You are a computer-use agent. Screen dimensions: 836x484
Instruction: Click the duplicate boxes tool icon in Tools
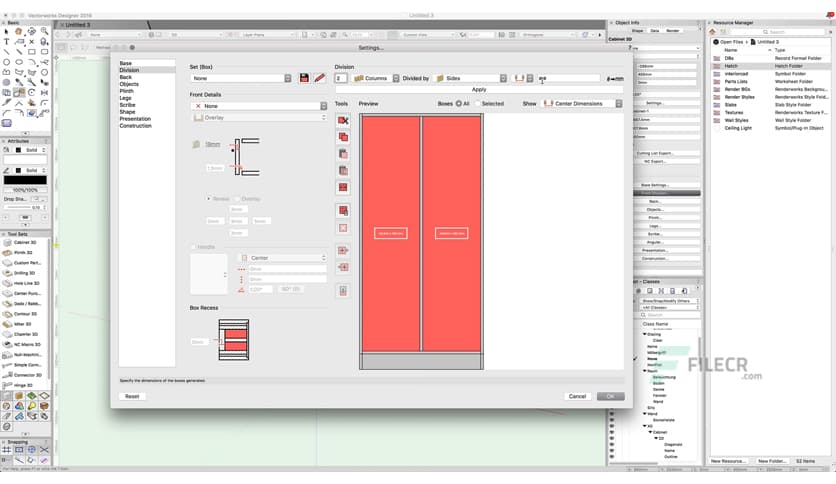coord(343,137)
